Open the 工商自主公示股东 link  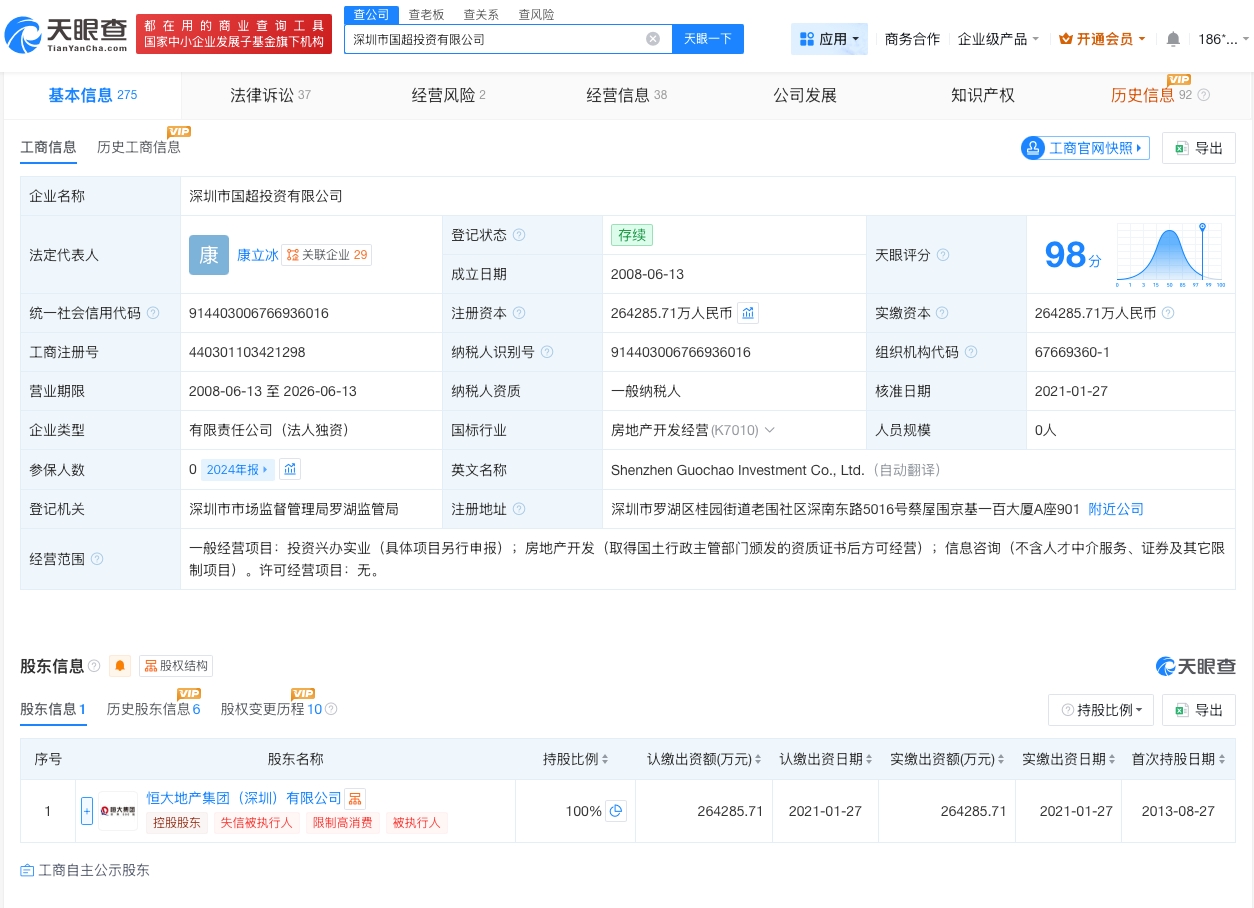85,870
